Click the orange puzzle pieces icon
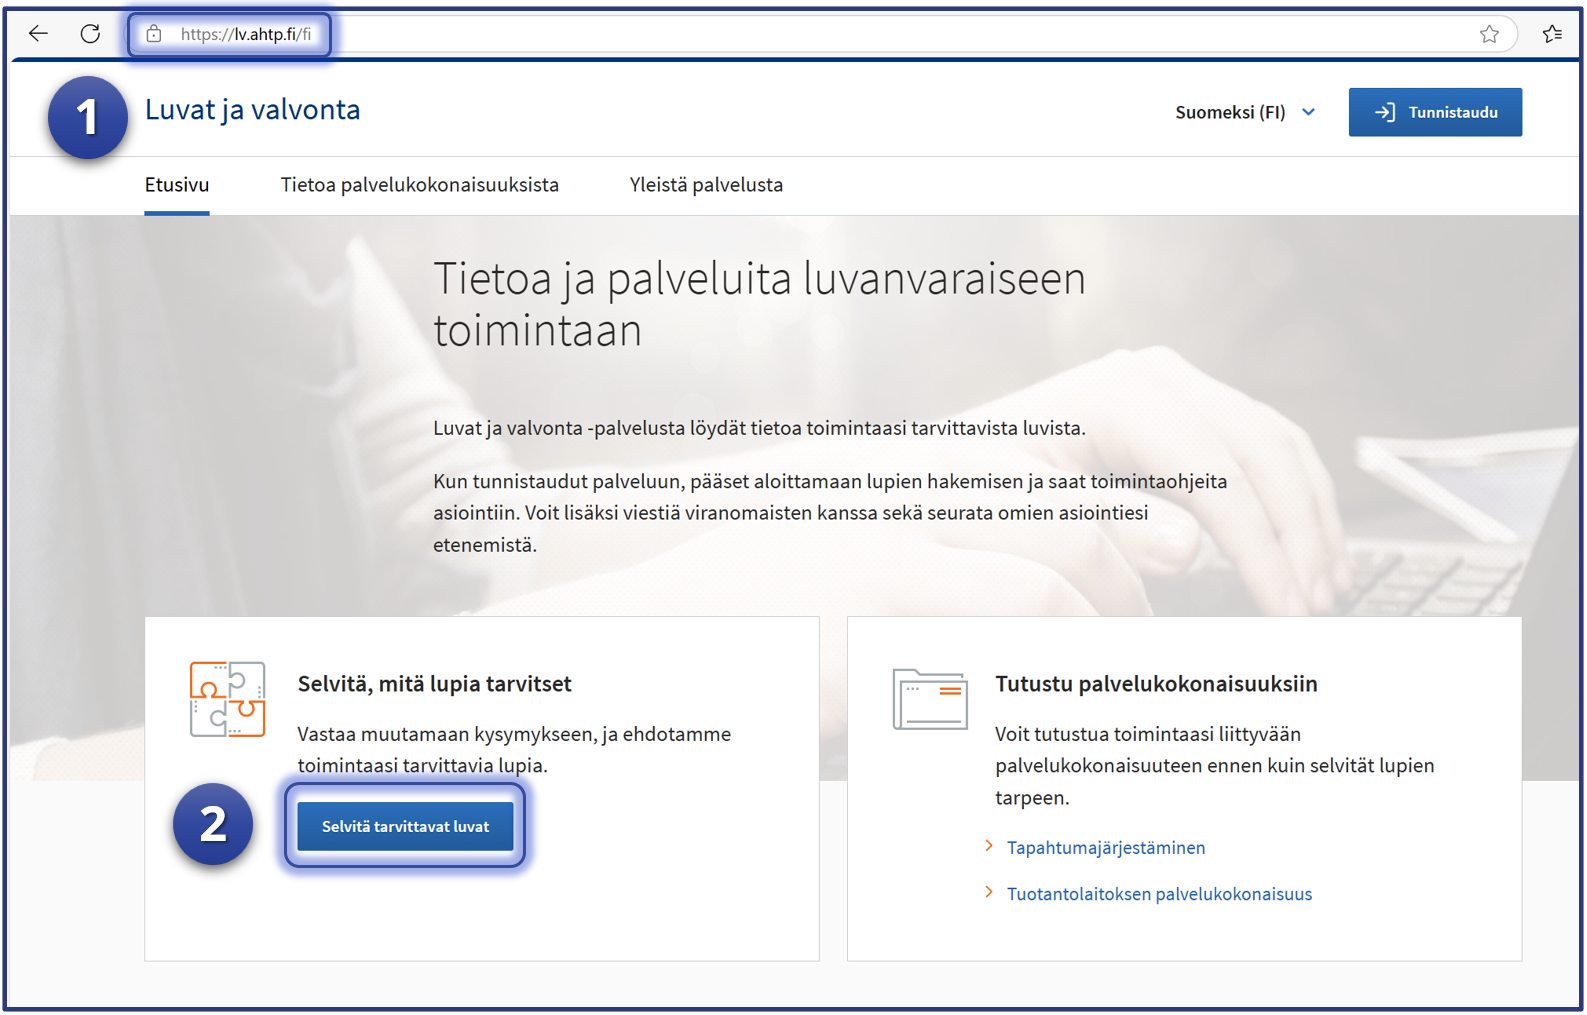 [x=228, y=699]
